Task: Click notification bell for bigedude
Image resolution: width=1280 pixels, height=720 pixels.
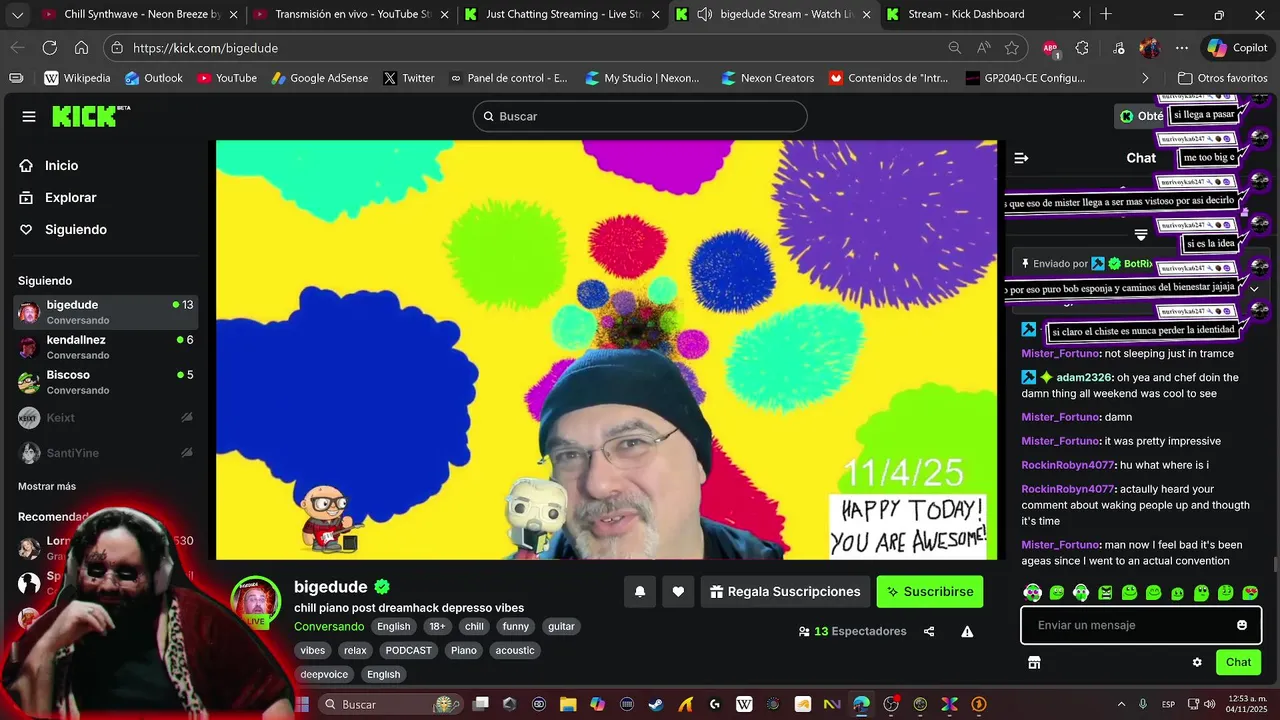Action: pos(640,592)
